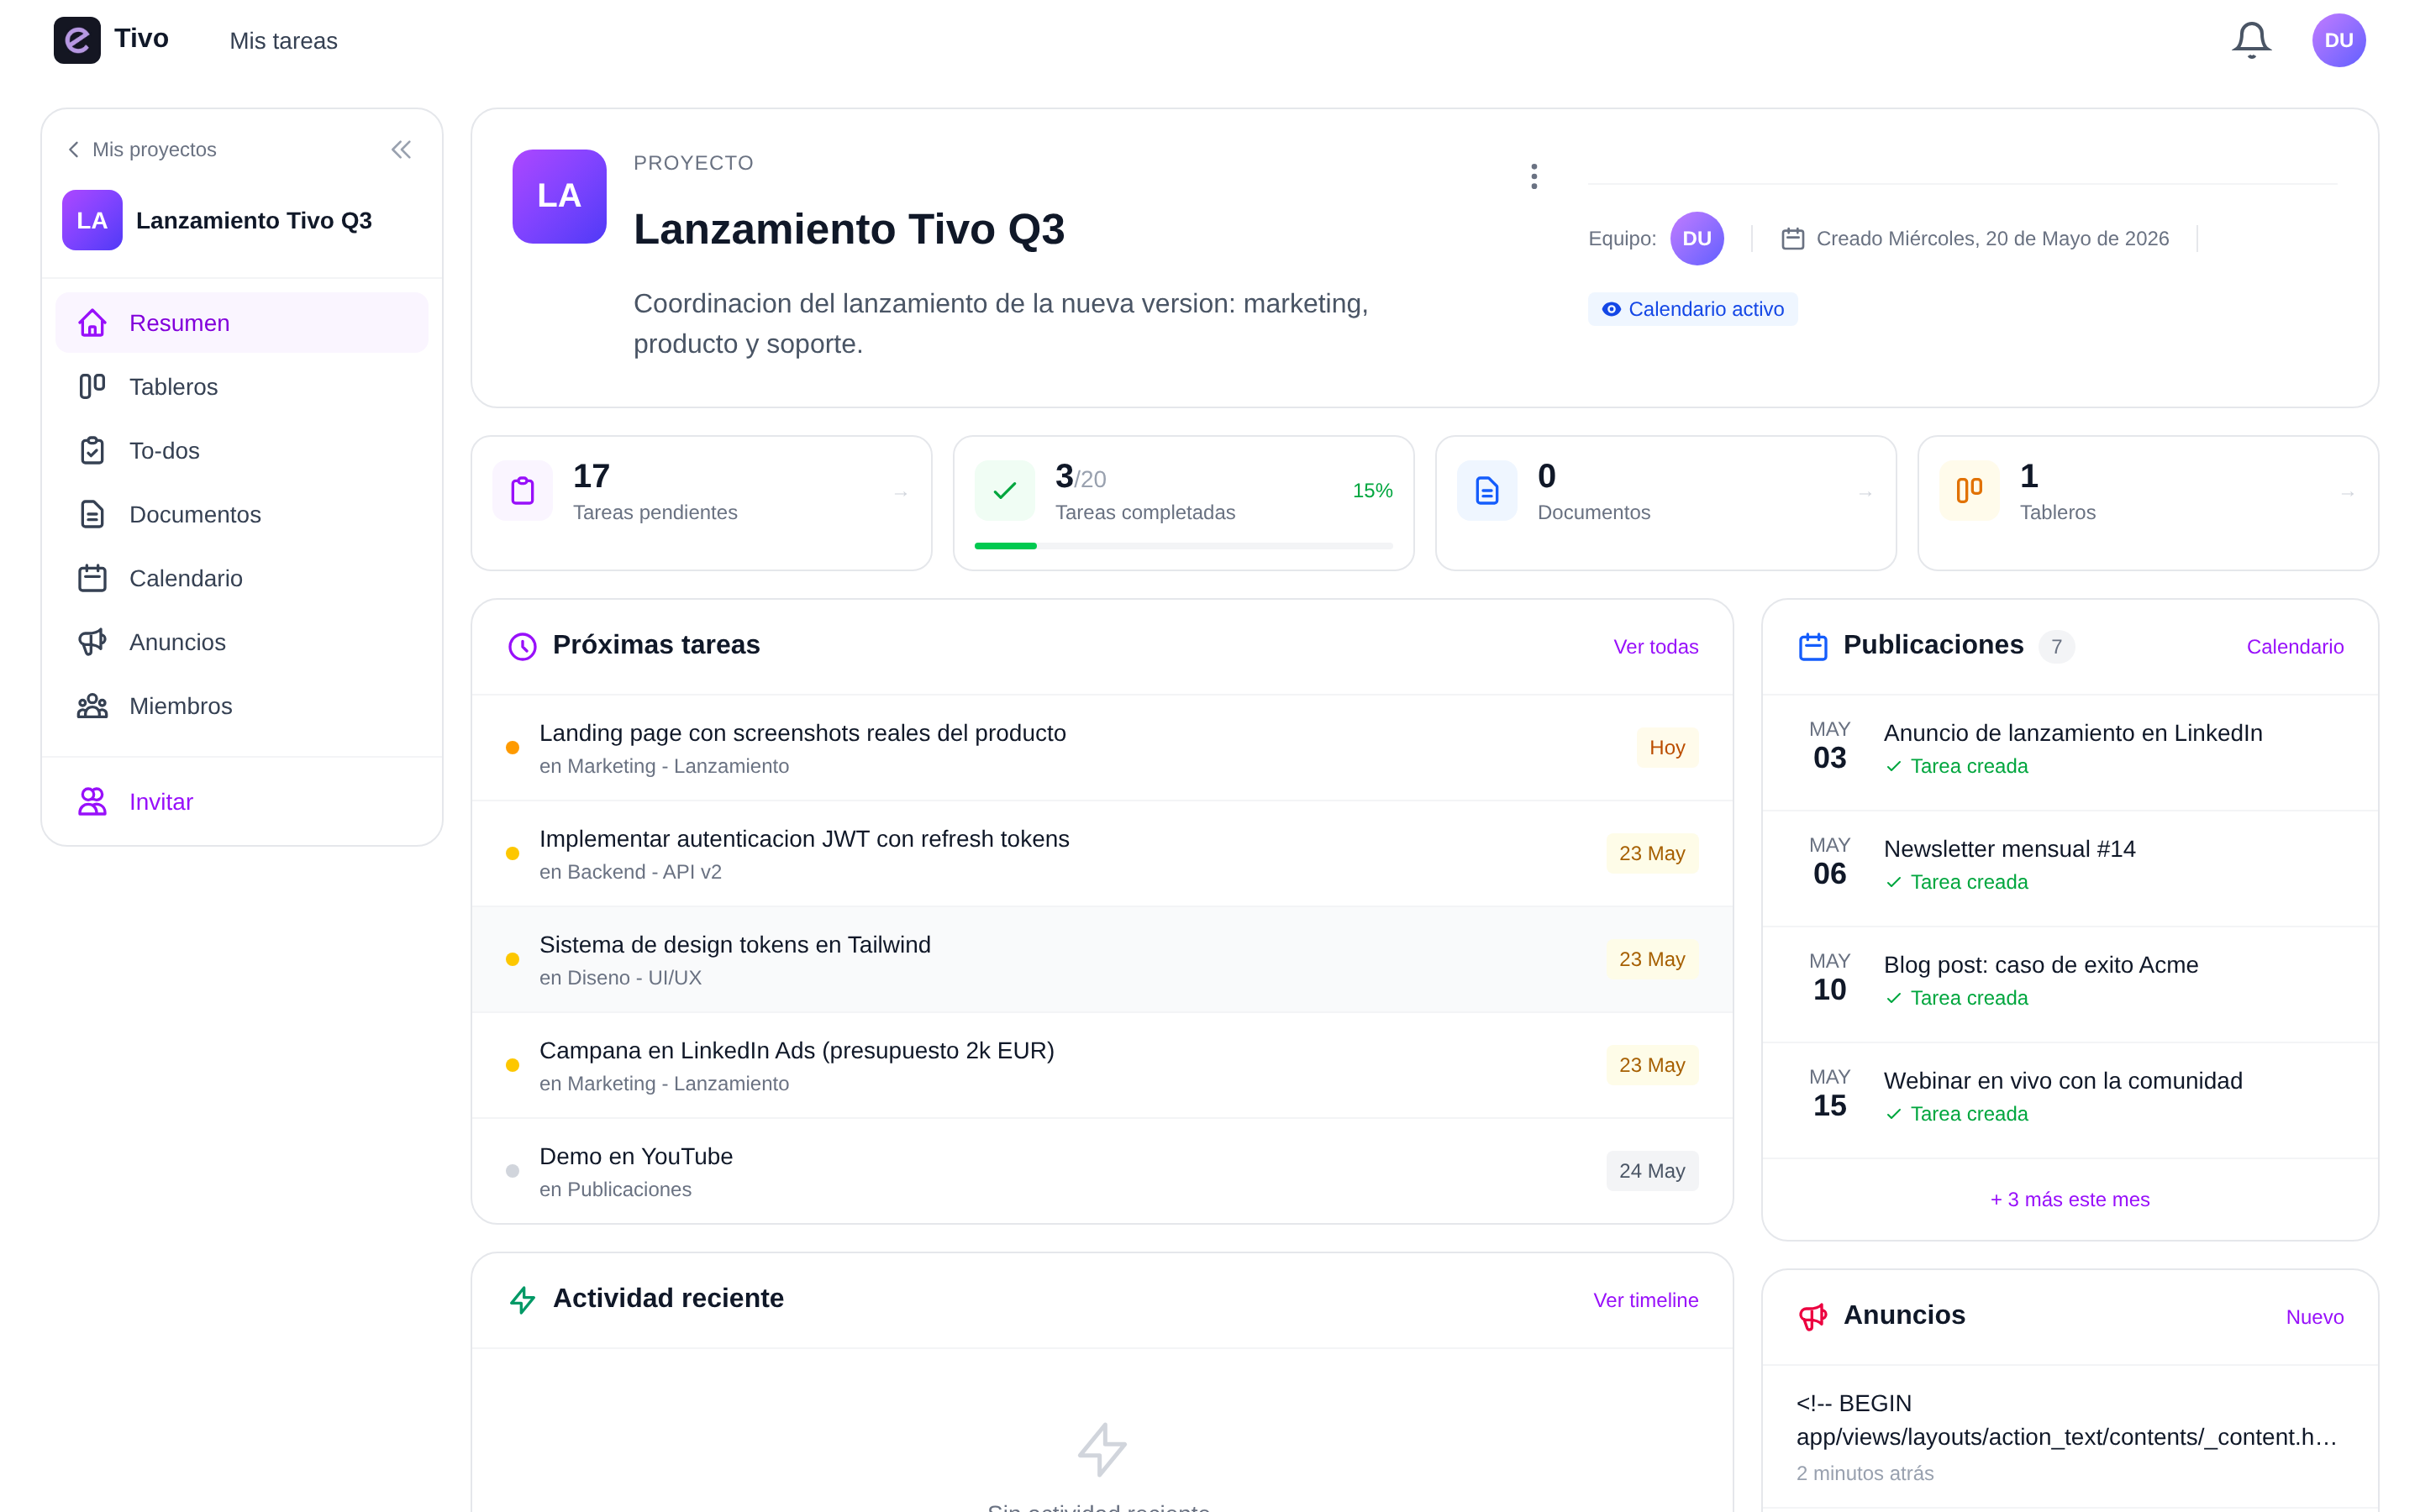Go back to Mis proyectos
2420x1512 pixels.
point(142,150)
